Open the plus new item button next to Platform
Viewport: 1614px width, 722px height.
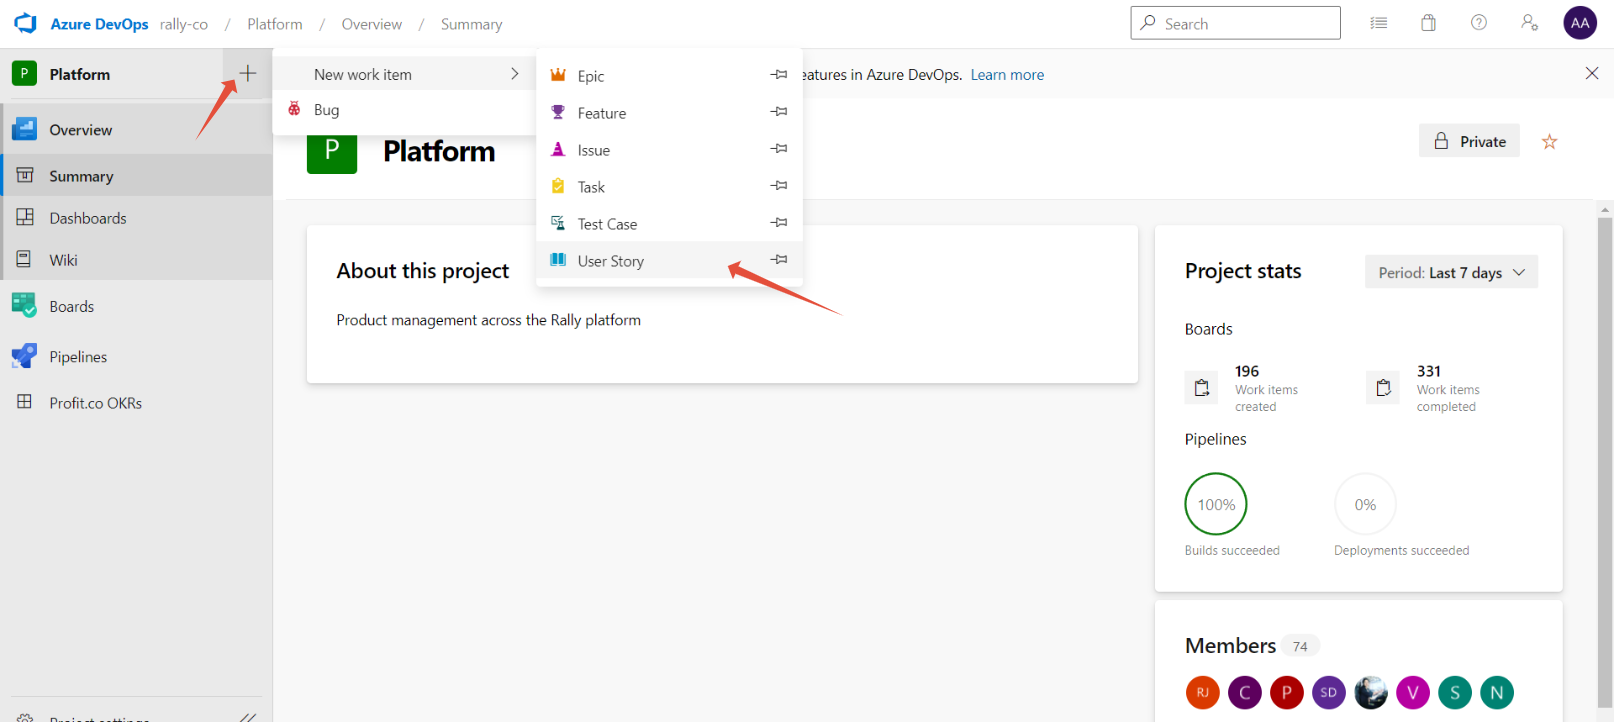(x=247, y=73)
